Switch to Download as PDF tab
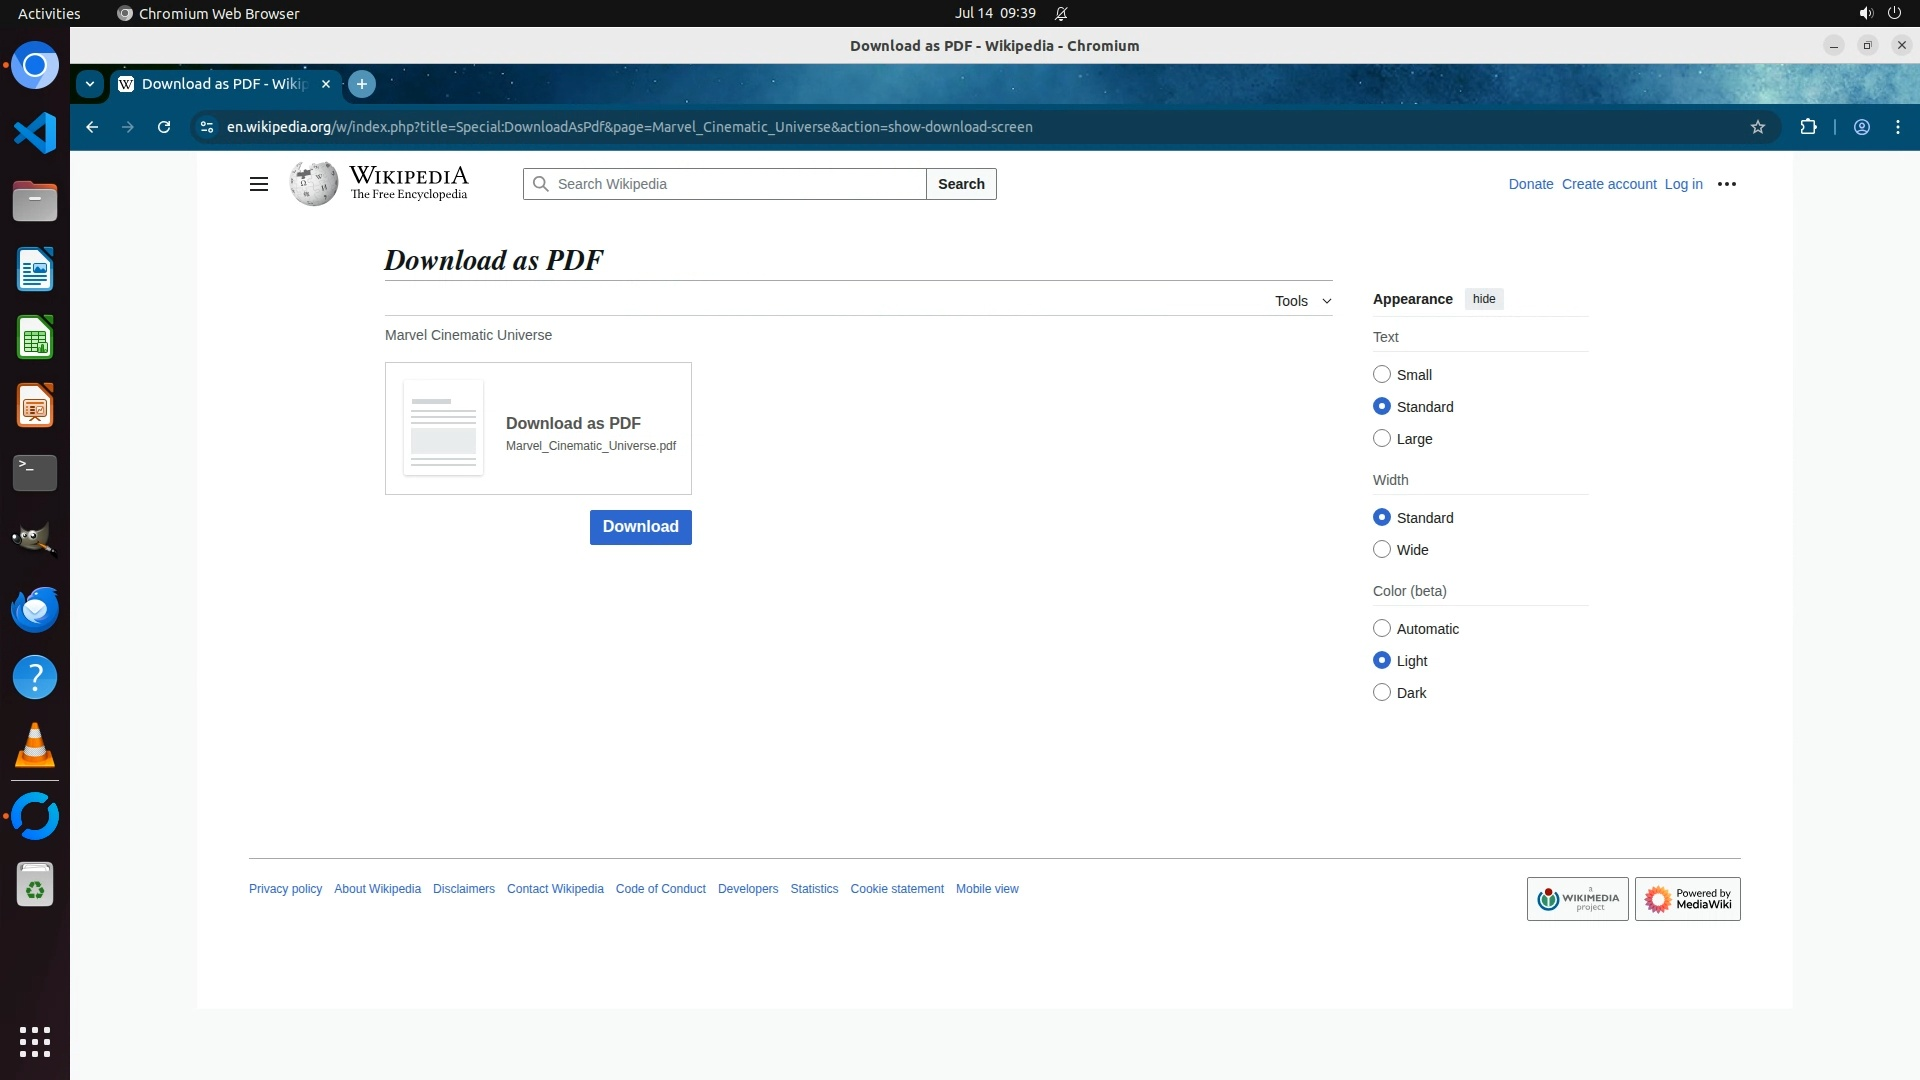1920x1080 pixels. [223, 84]
